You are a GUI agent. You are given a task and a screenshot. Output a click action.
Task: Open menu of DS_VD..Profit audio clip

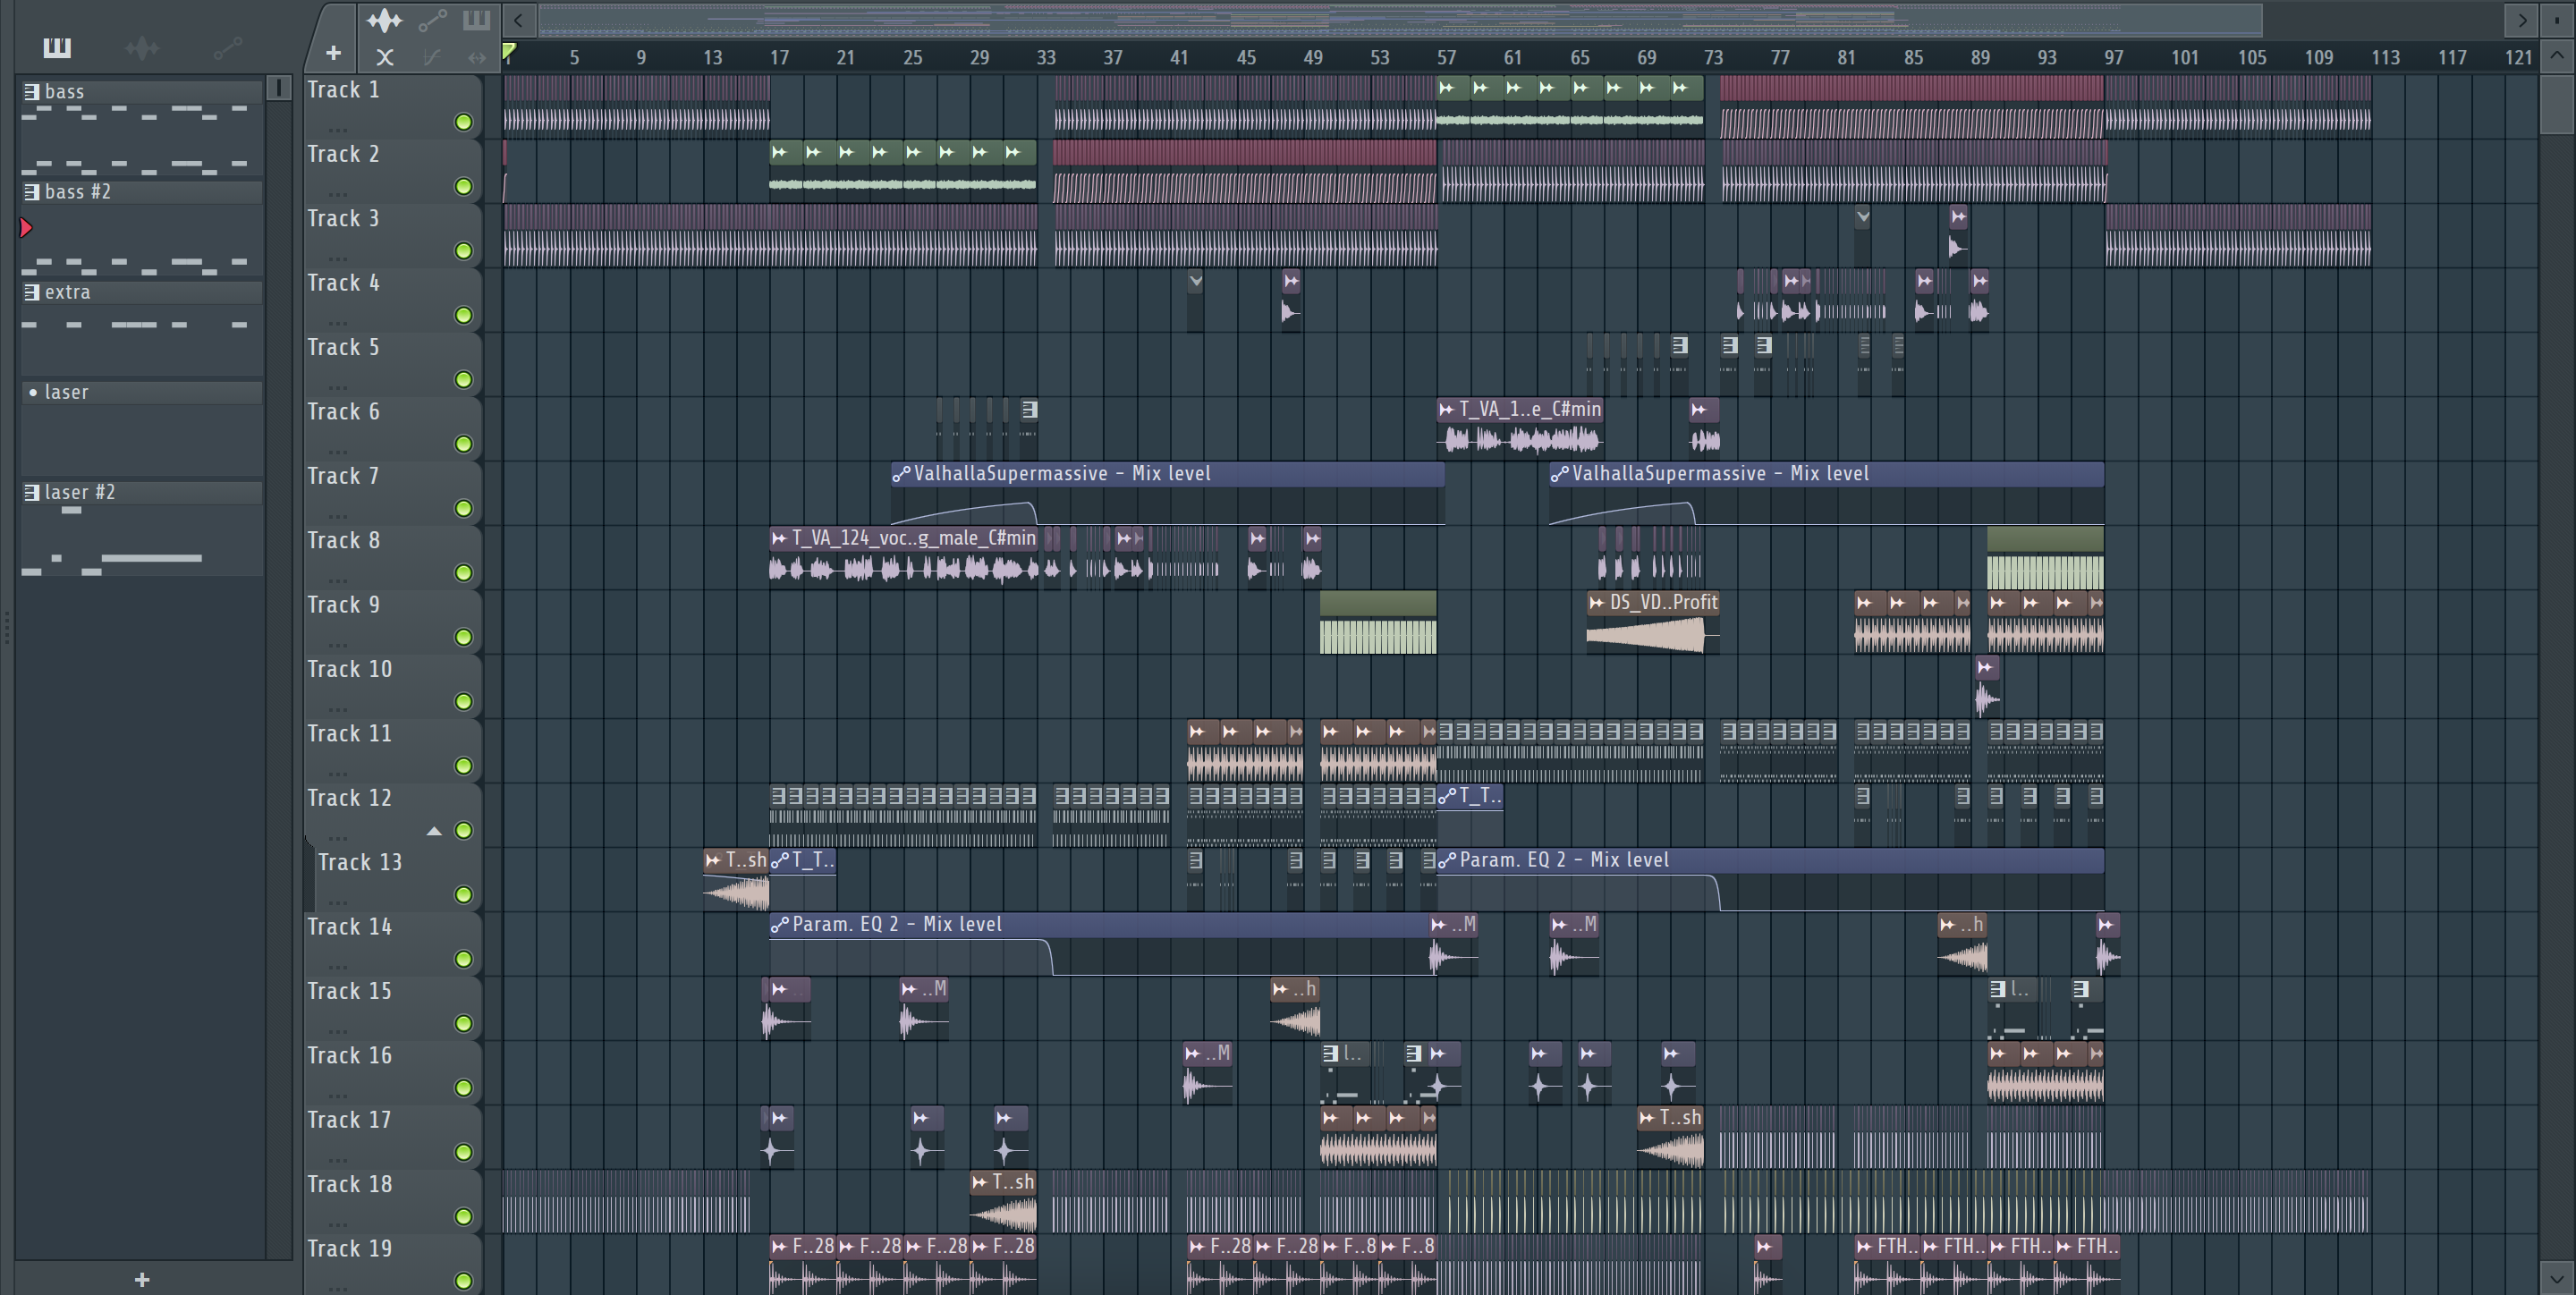1597,602
